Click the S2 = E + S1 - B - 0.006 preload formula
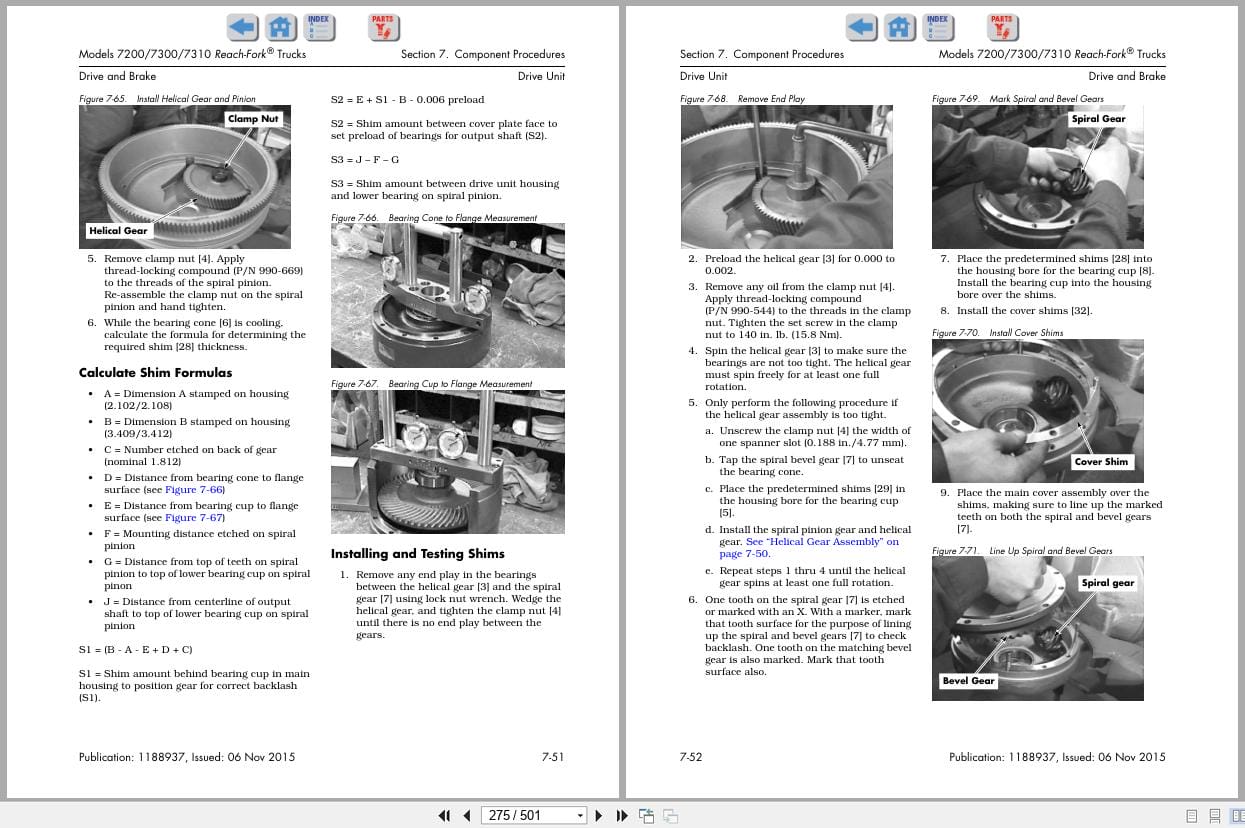 click(x=407, y=100)
